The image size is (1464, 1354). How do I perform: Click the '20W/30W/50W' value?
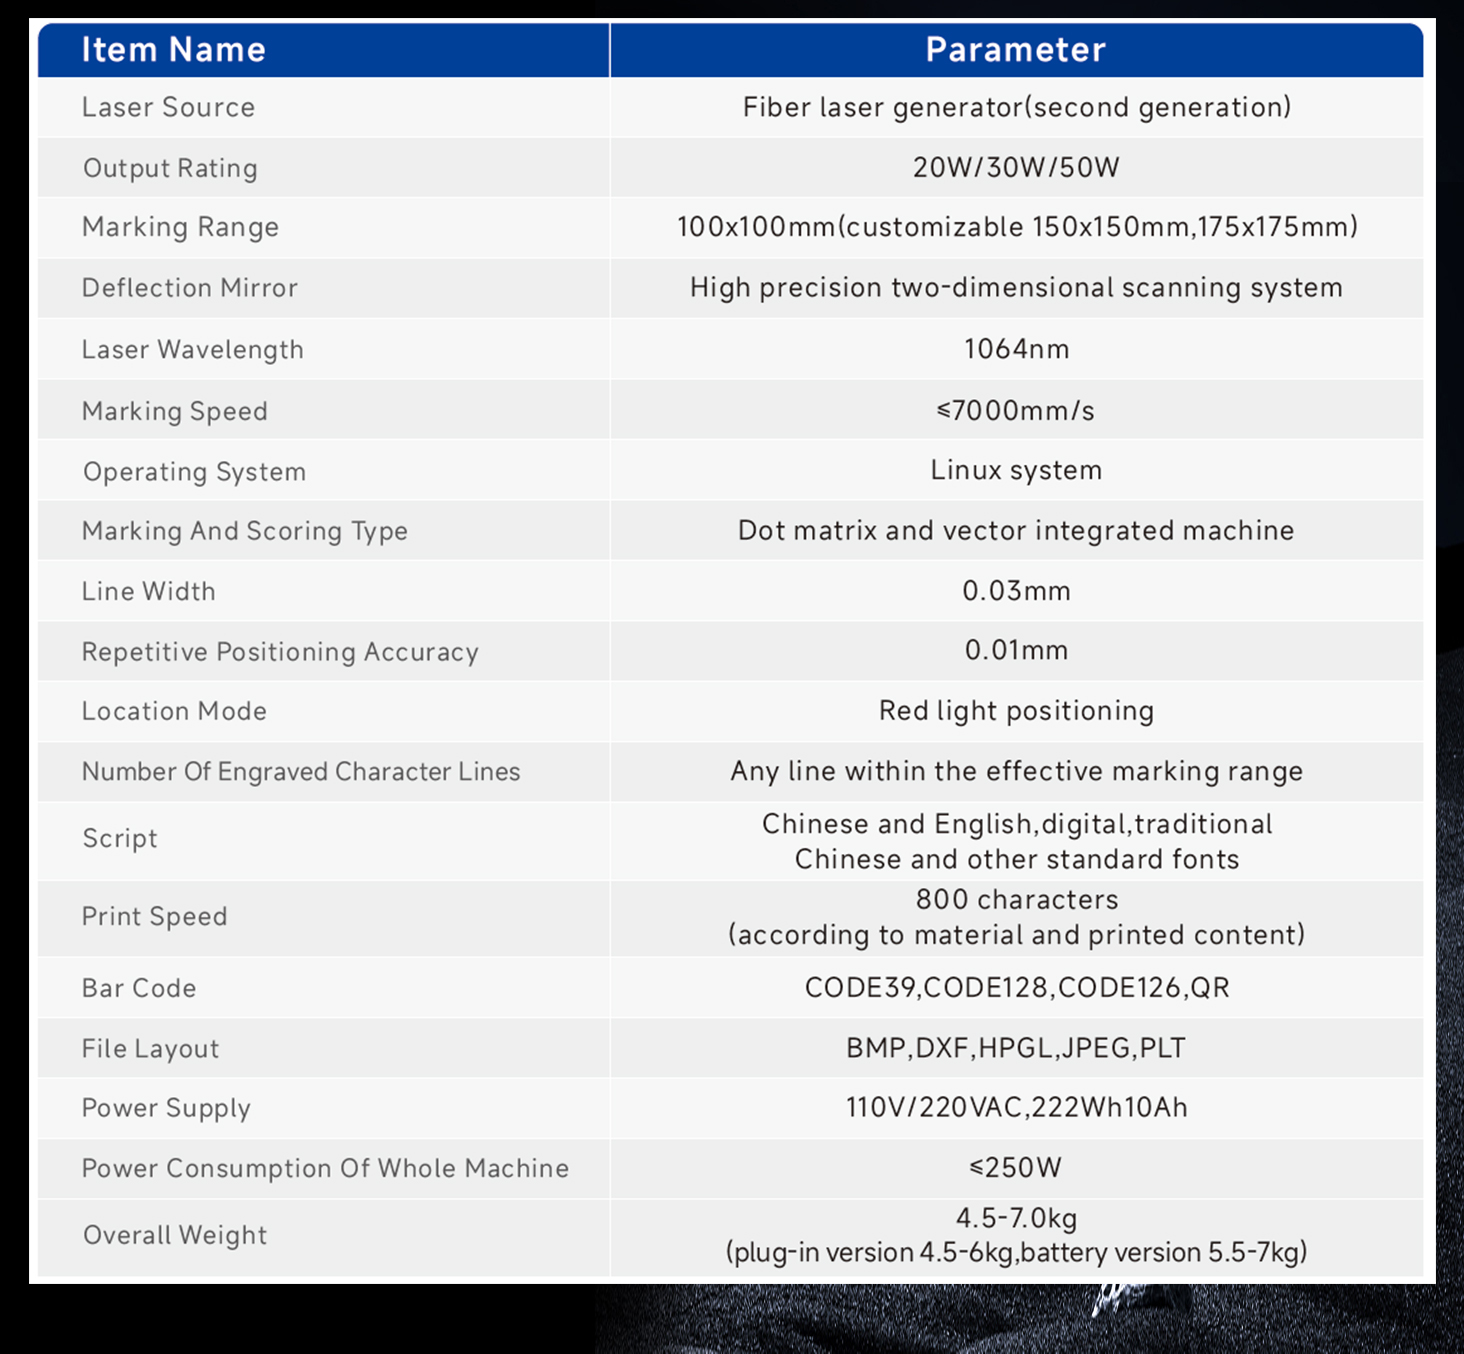[x=1016, y=167]
